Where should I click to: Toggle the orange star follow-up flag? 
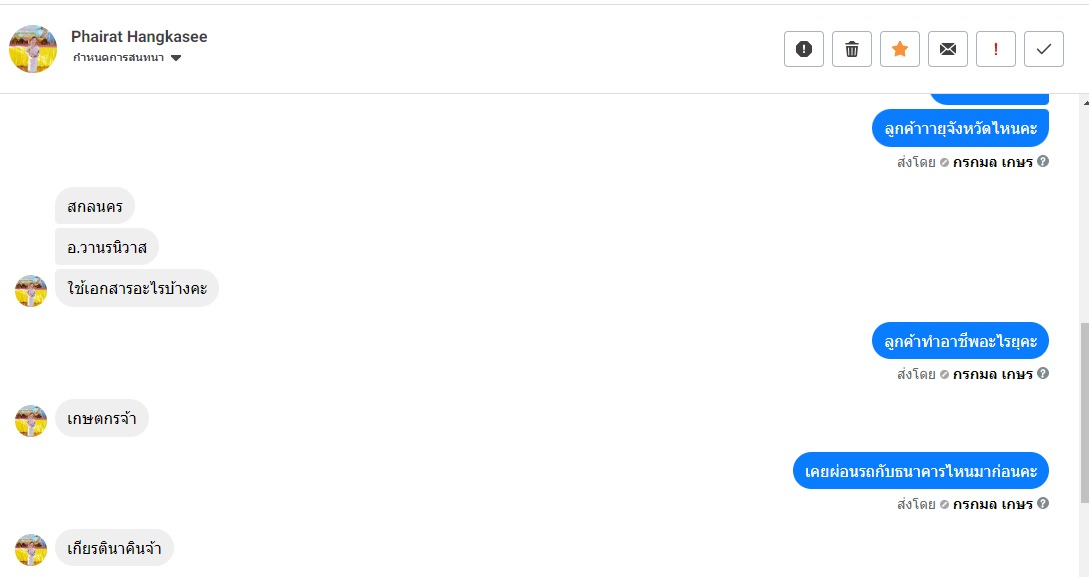(900, 49)
